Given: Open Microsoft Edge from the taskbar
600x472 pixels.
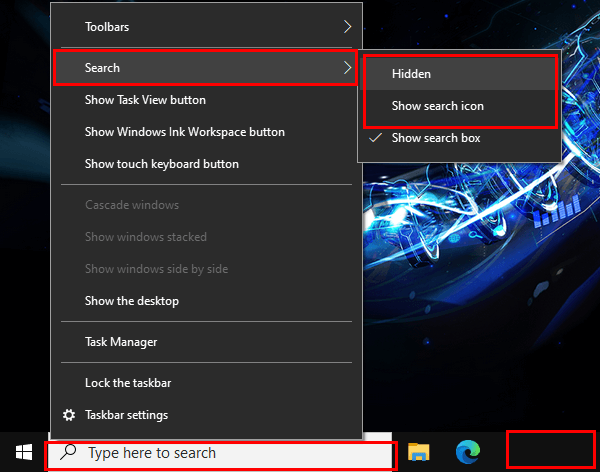Looking at the screenshot, I should point(466,453).
